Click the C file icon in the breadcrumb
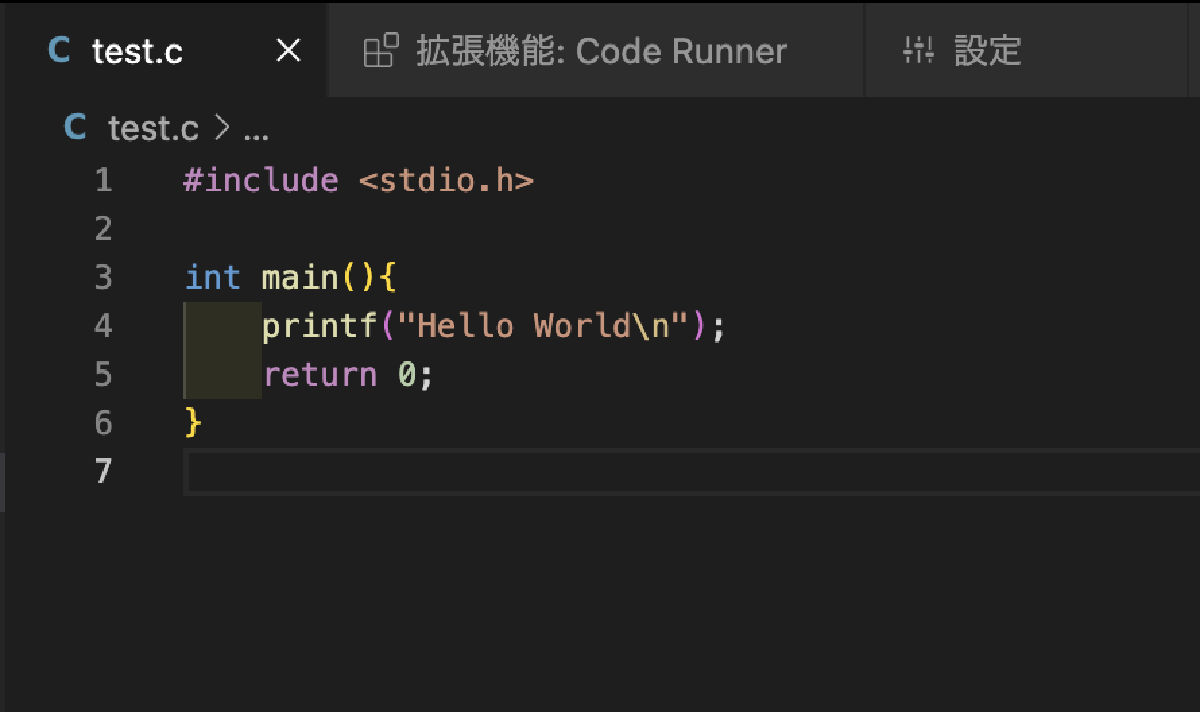 (x=75, y=127)
